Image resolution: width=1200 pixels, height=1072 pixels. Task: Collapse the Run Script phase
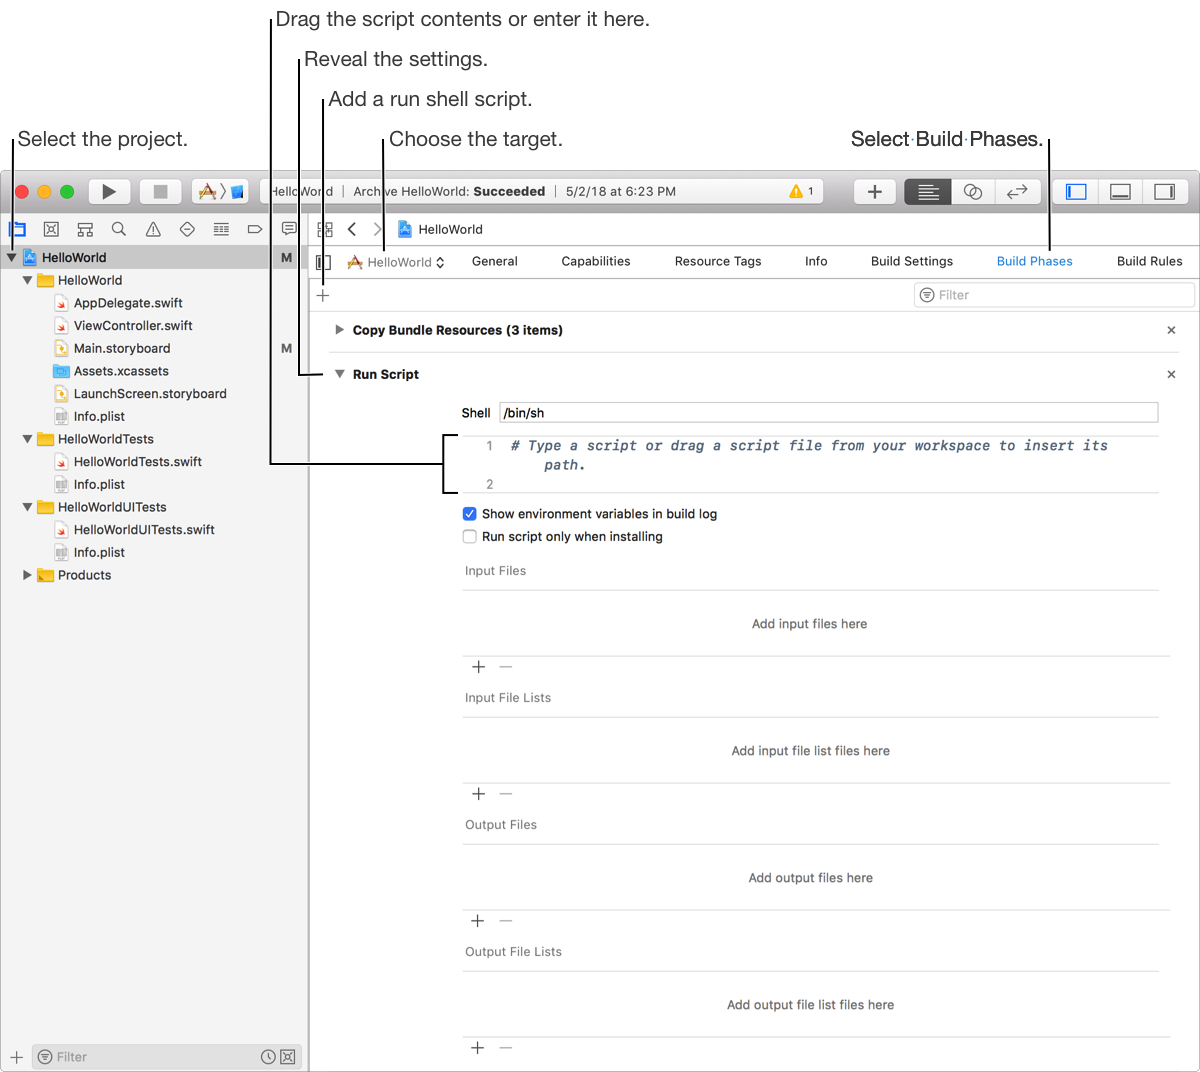coord(340,374)
